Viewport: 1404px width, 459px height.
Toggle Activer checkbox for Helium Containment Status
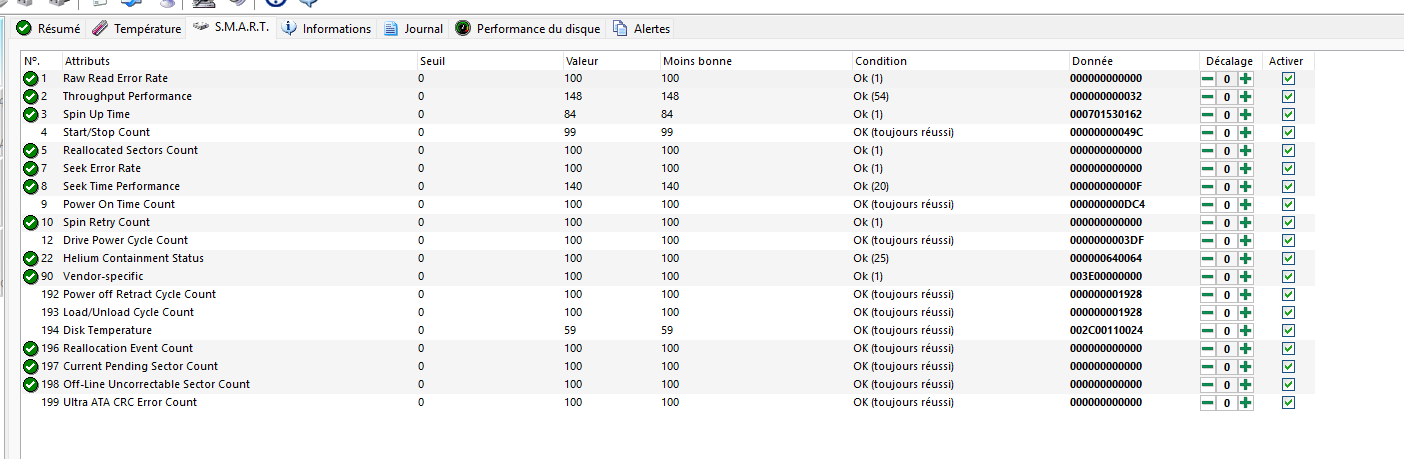[x=1288, y=259]
